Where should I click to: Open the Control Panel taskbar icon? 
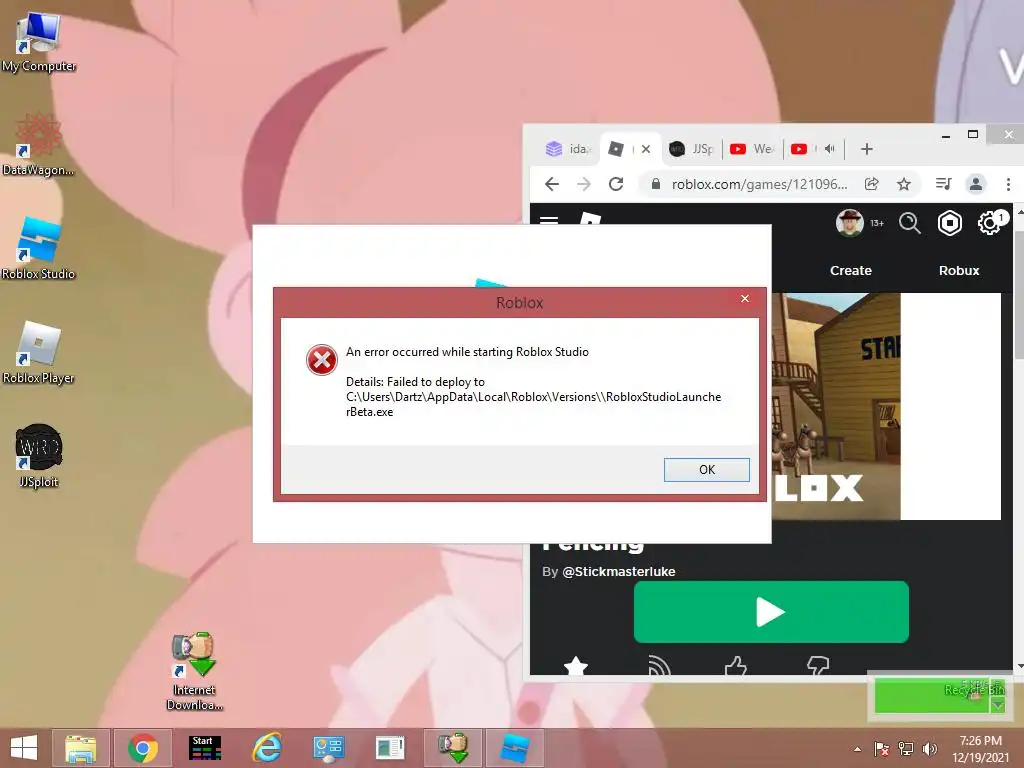click(328, 748)
